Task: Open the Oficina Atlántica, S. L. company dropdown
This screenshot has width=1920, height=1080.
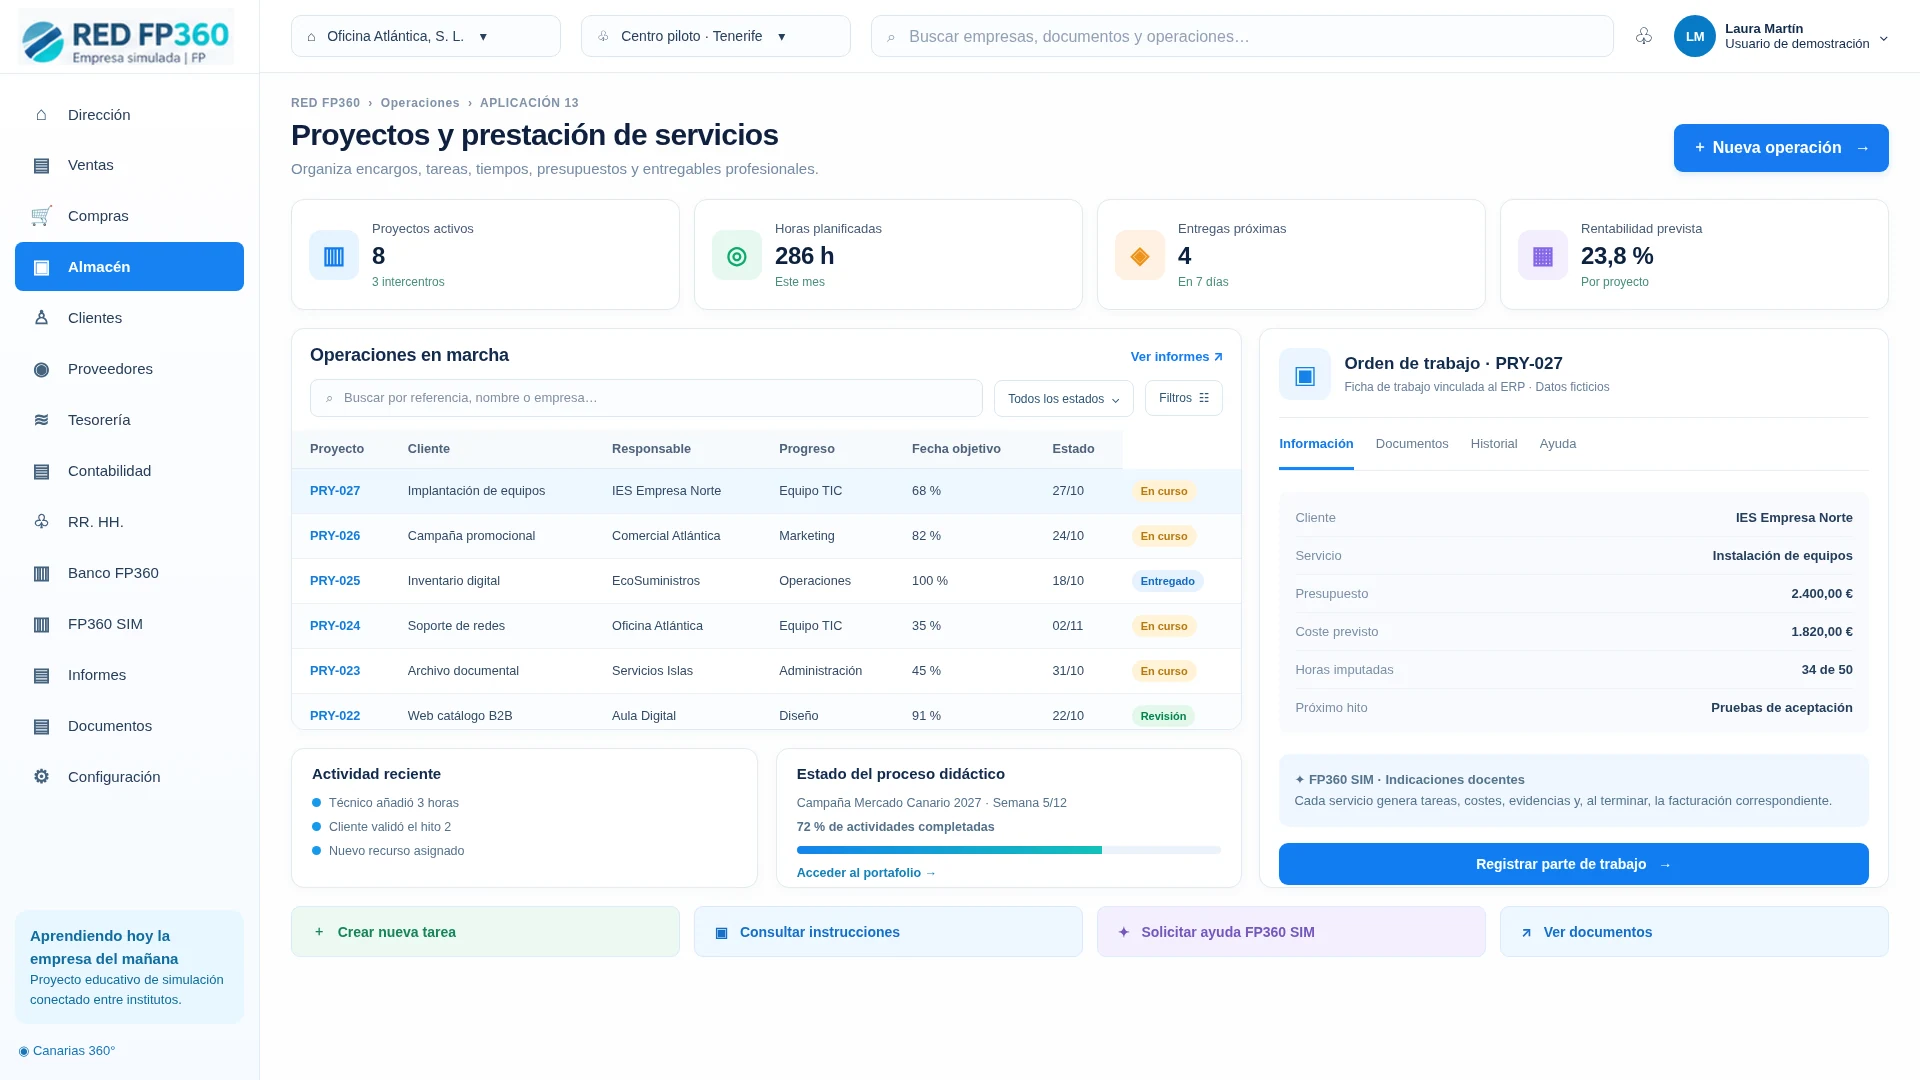Action: click(426, 36)
